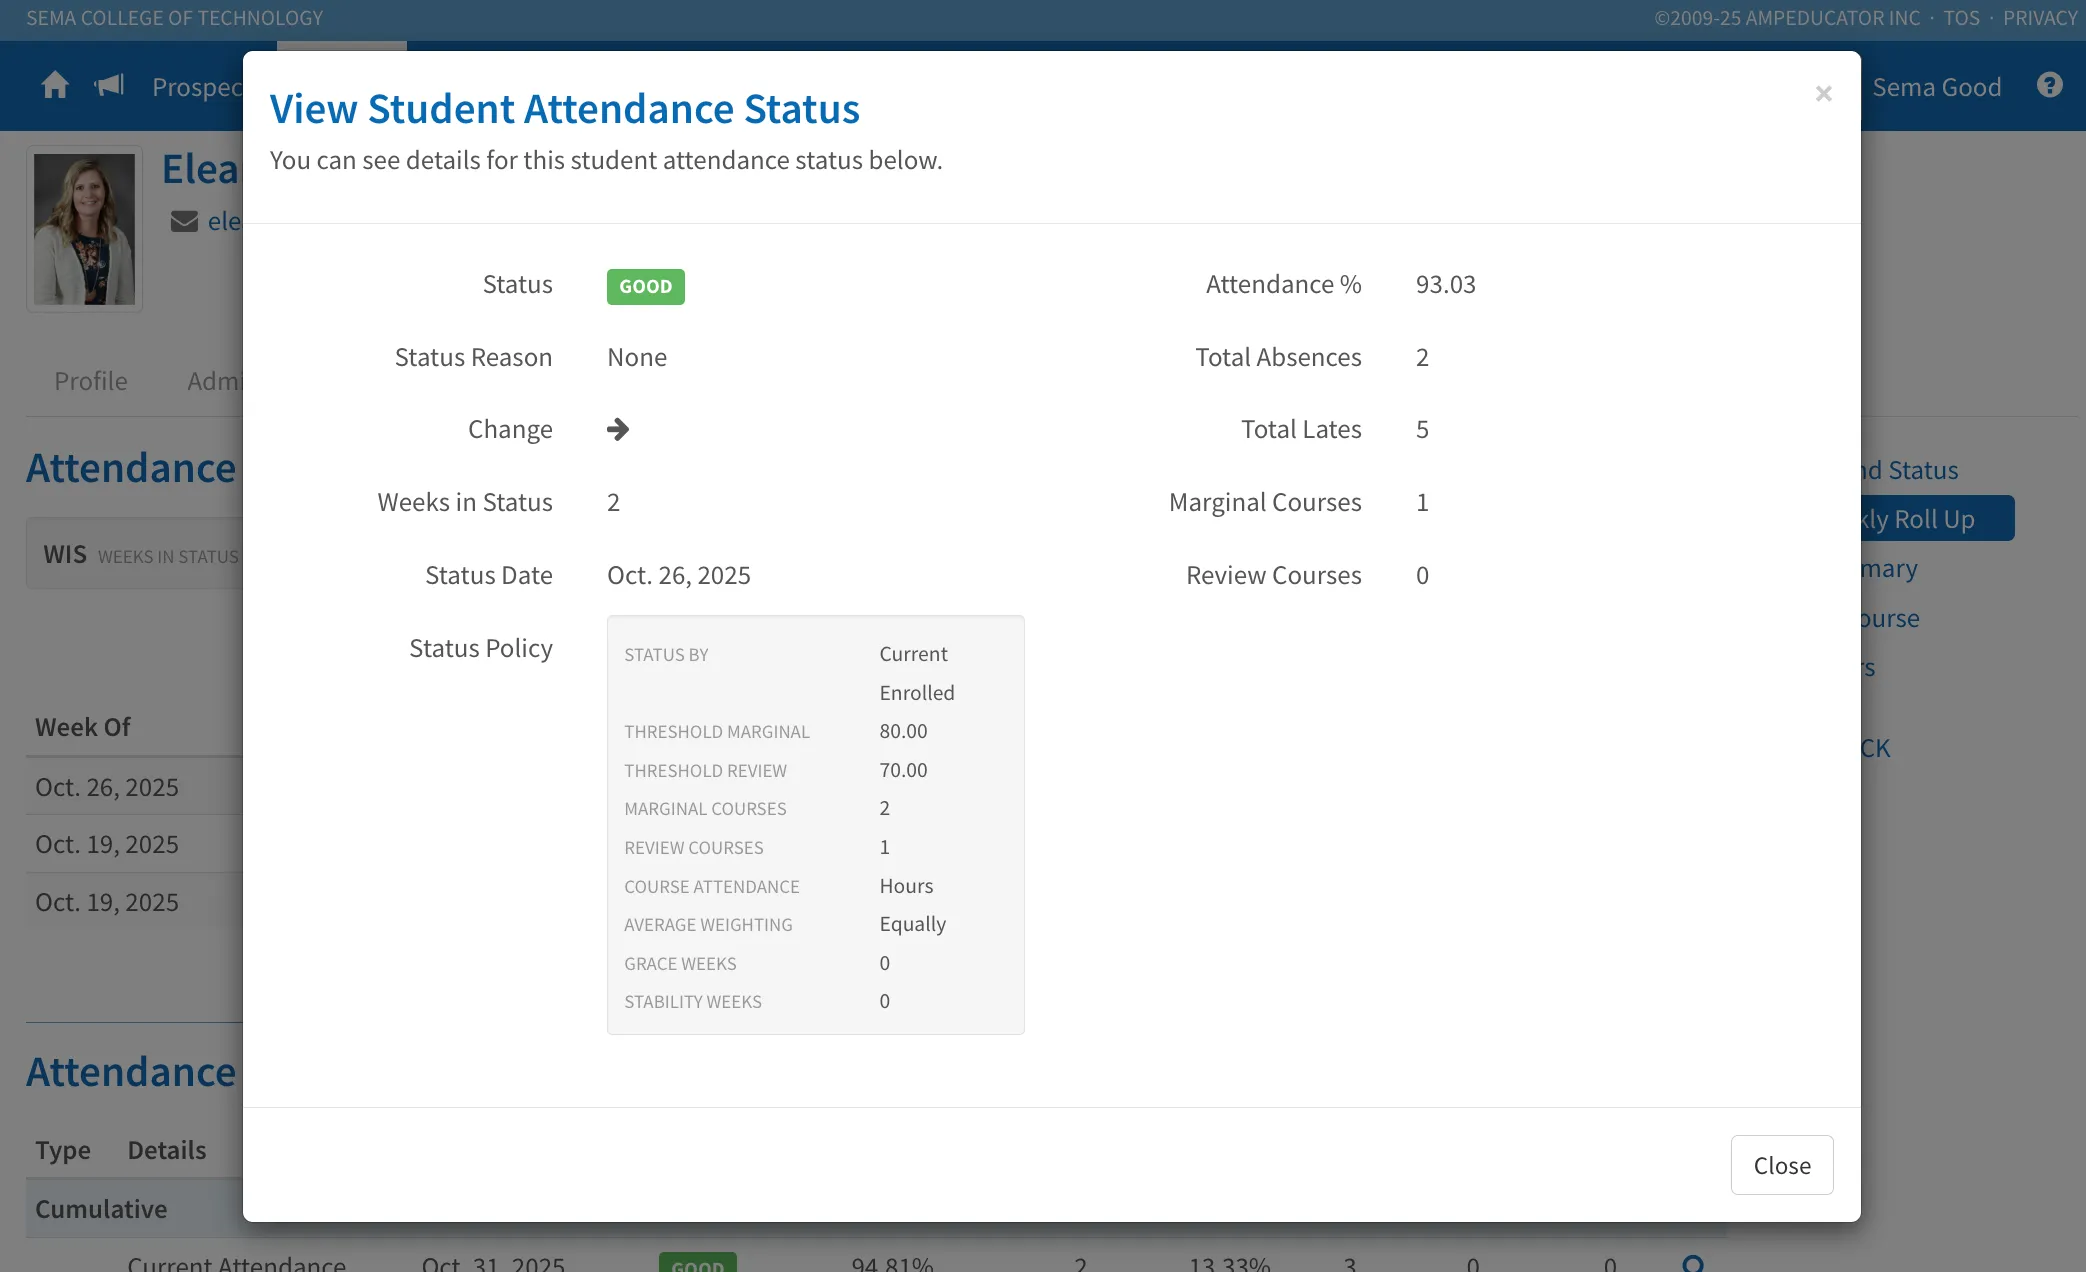The width and height of the screenshot is (2086, 1272).
Task: Open the home icon in navbar
Action: pyautogui.click(x=55, y=86)
